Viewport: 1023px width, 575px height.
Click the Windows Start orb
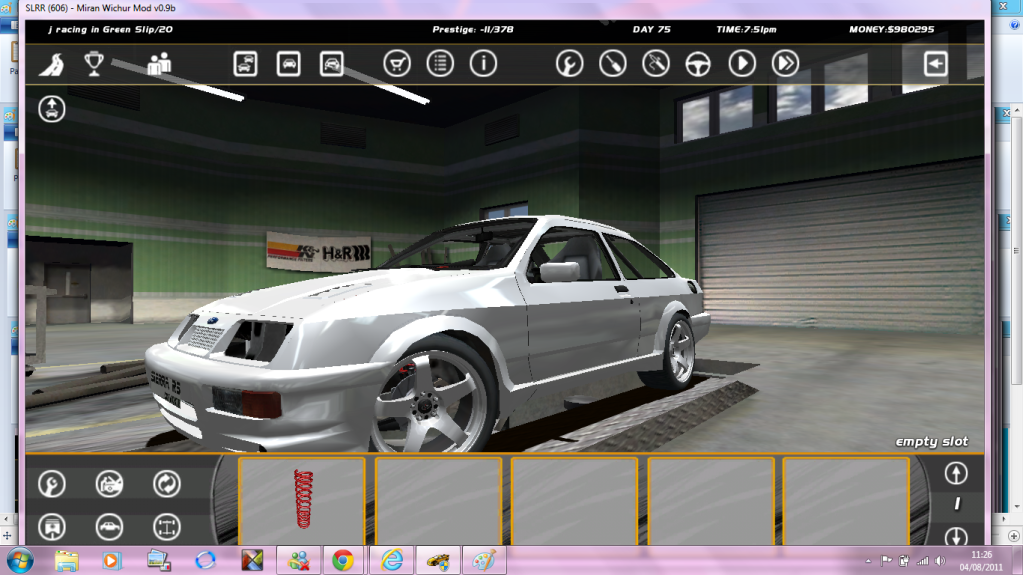coord(20,561)
